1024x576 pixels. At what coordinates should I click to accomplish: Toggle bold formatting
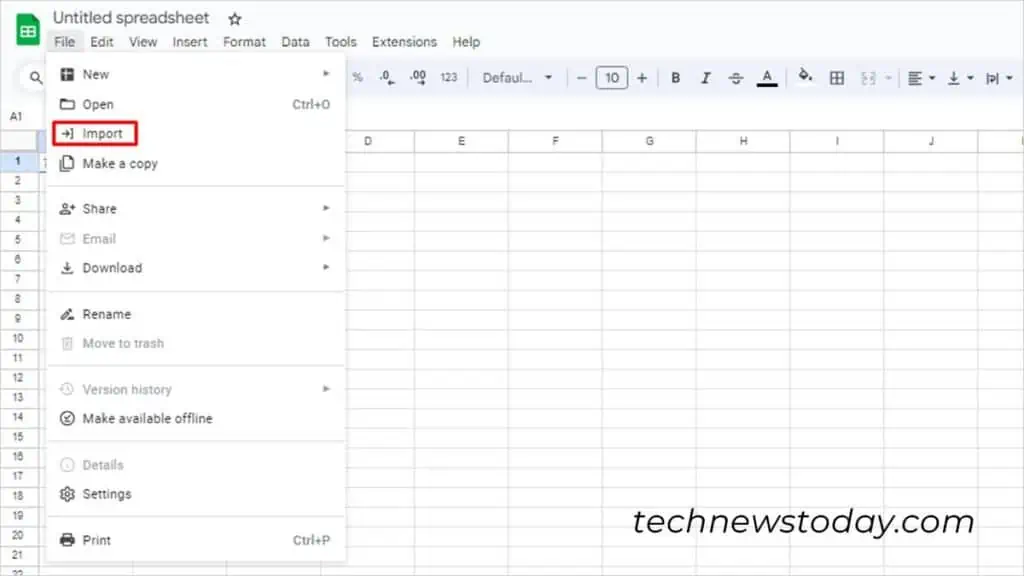click(x=676, y=78)
